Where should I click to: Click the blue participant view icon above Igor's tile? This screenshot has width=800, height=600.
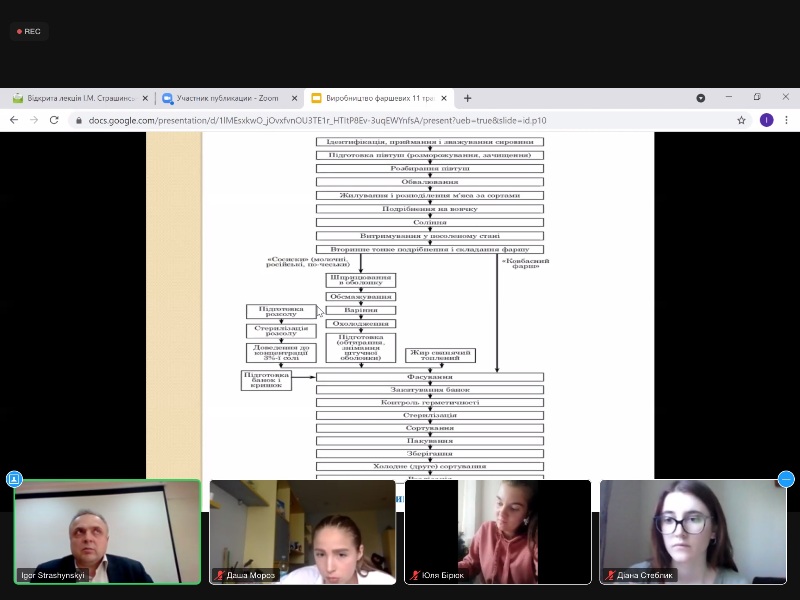(x=14, y=479)
